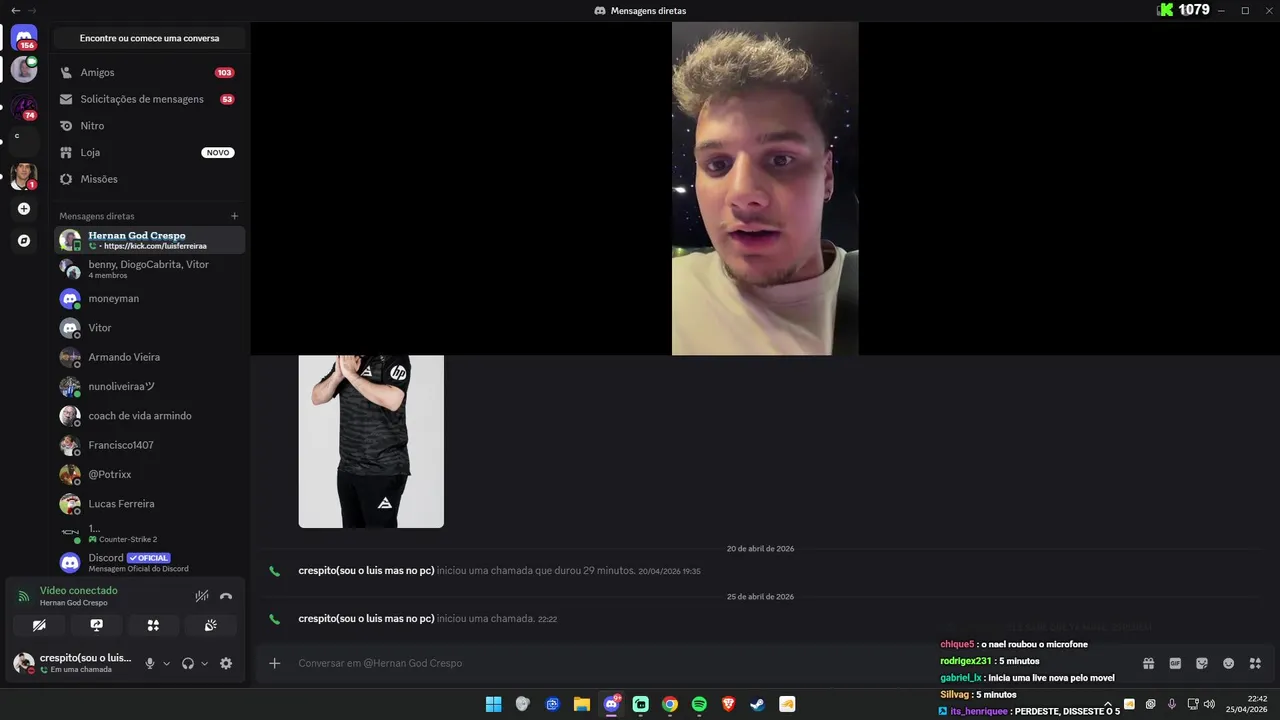This screenshot has width=1280, height=720.
Task: Open Solicitações de mensagens
Action: 149,99
